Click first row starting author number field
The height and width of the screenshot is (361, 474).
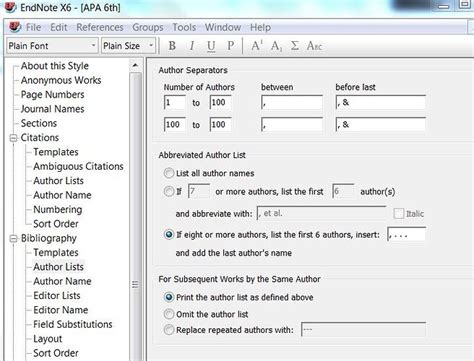tap(175, 102)
